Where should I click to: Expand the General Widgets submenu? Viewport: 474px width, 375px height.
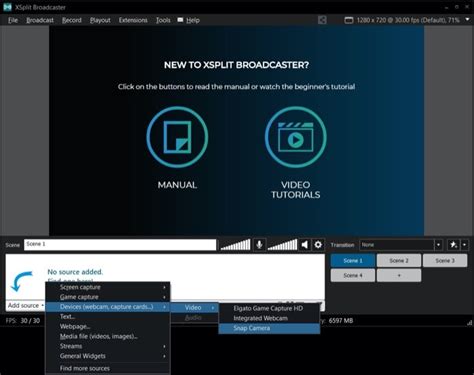108,356
